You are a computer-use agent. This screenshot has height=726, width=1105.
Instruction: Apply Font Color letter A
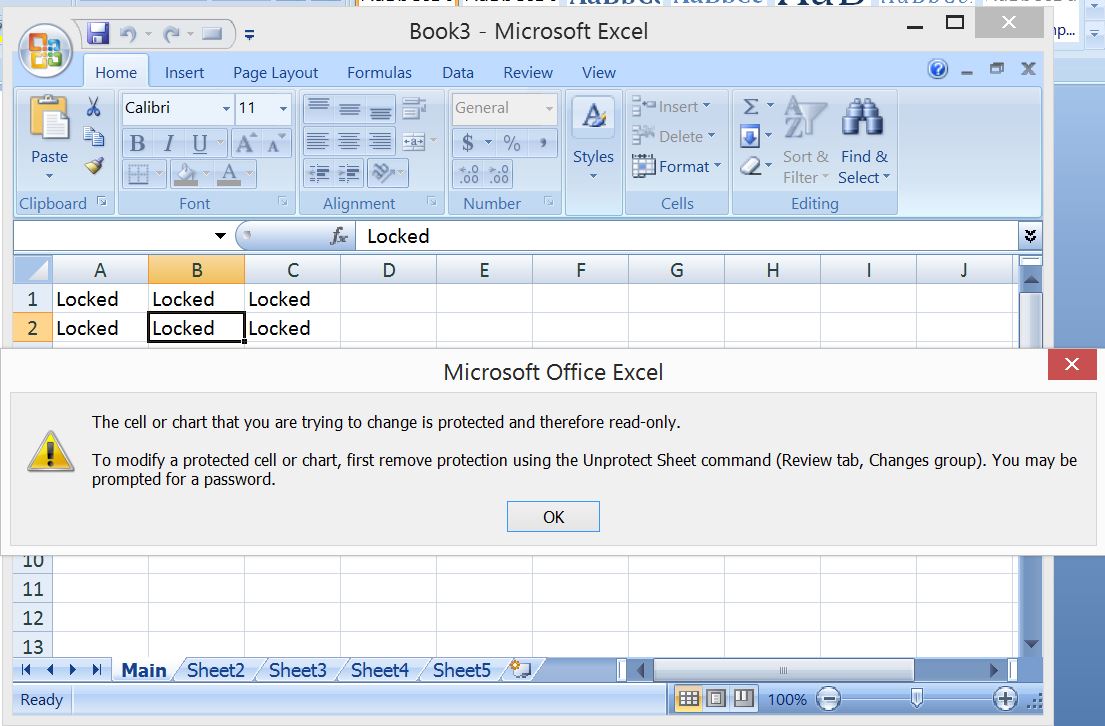tap(229, 173)
